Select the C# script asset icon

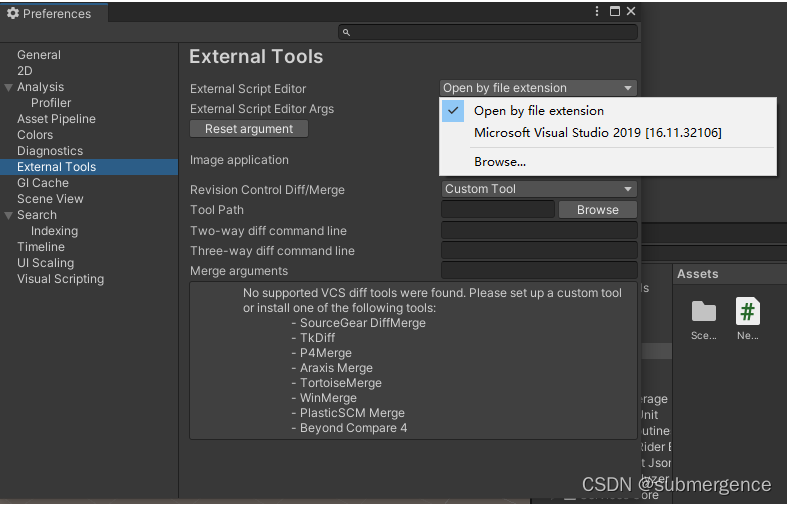[747, 312]
